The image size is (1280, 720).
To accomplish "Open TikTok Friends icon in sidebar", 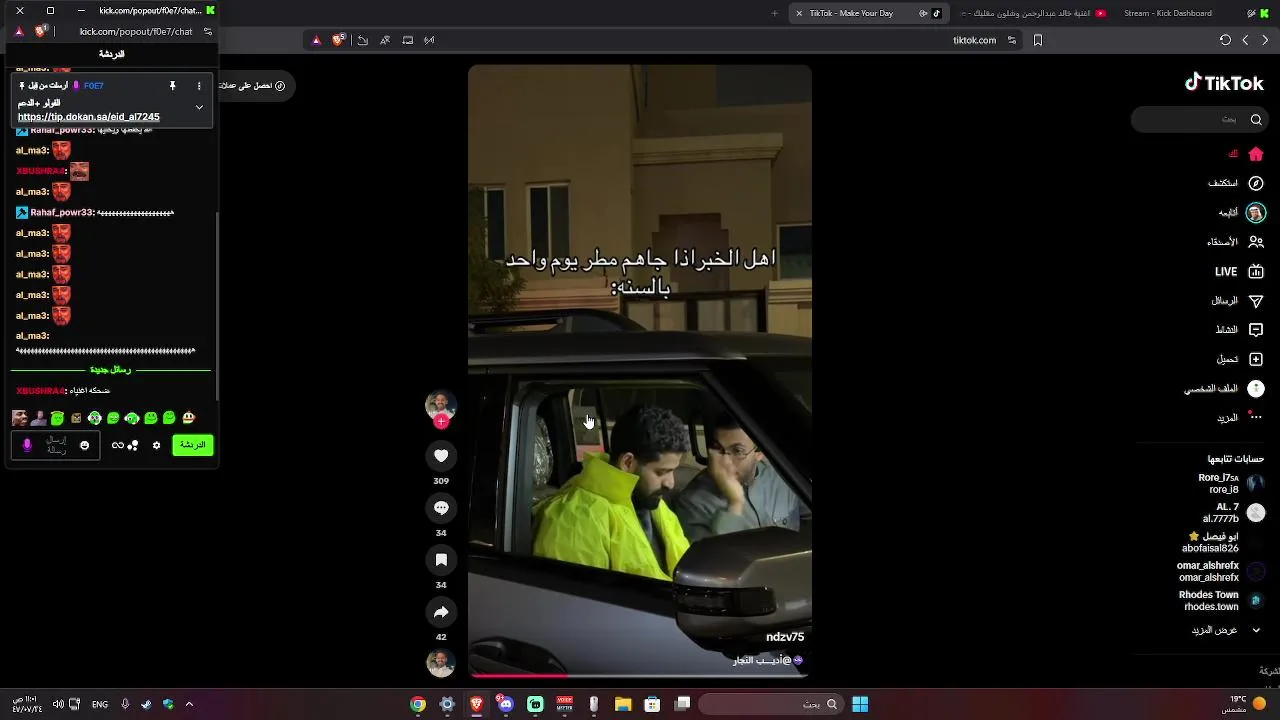I will [1256, 242].
